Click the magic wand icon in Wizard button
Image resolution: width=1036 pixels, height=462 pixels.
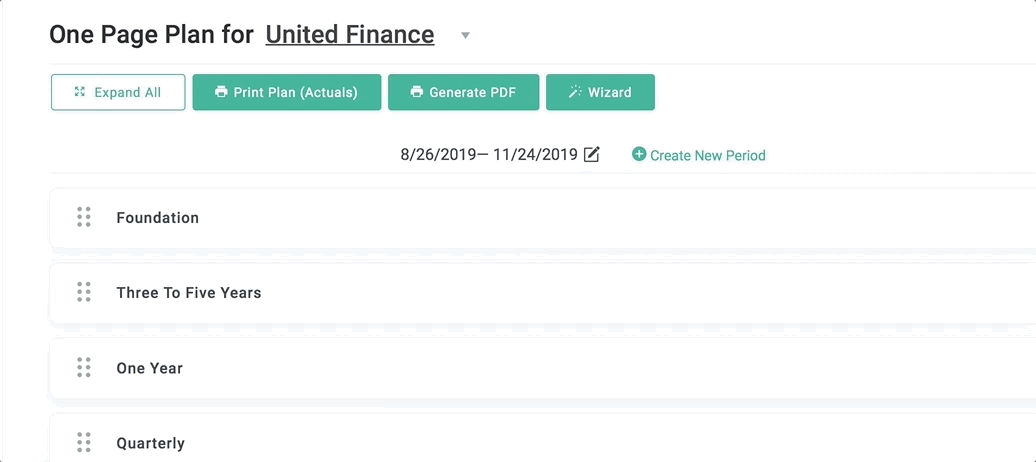pyautogui.click(x=575, y=92)
